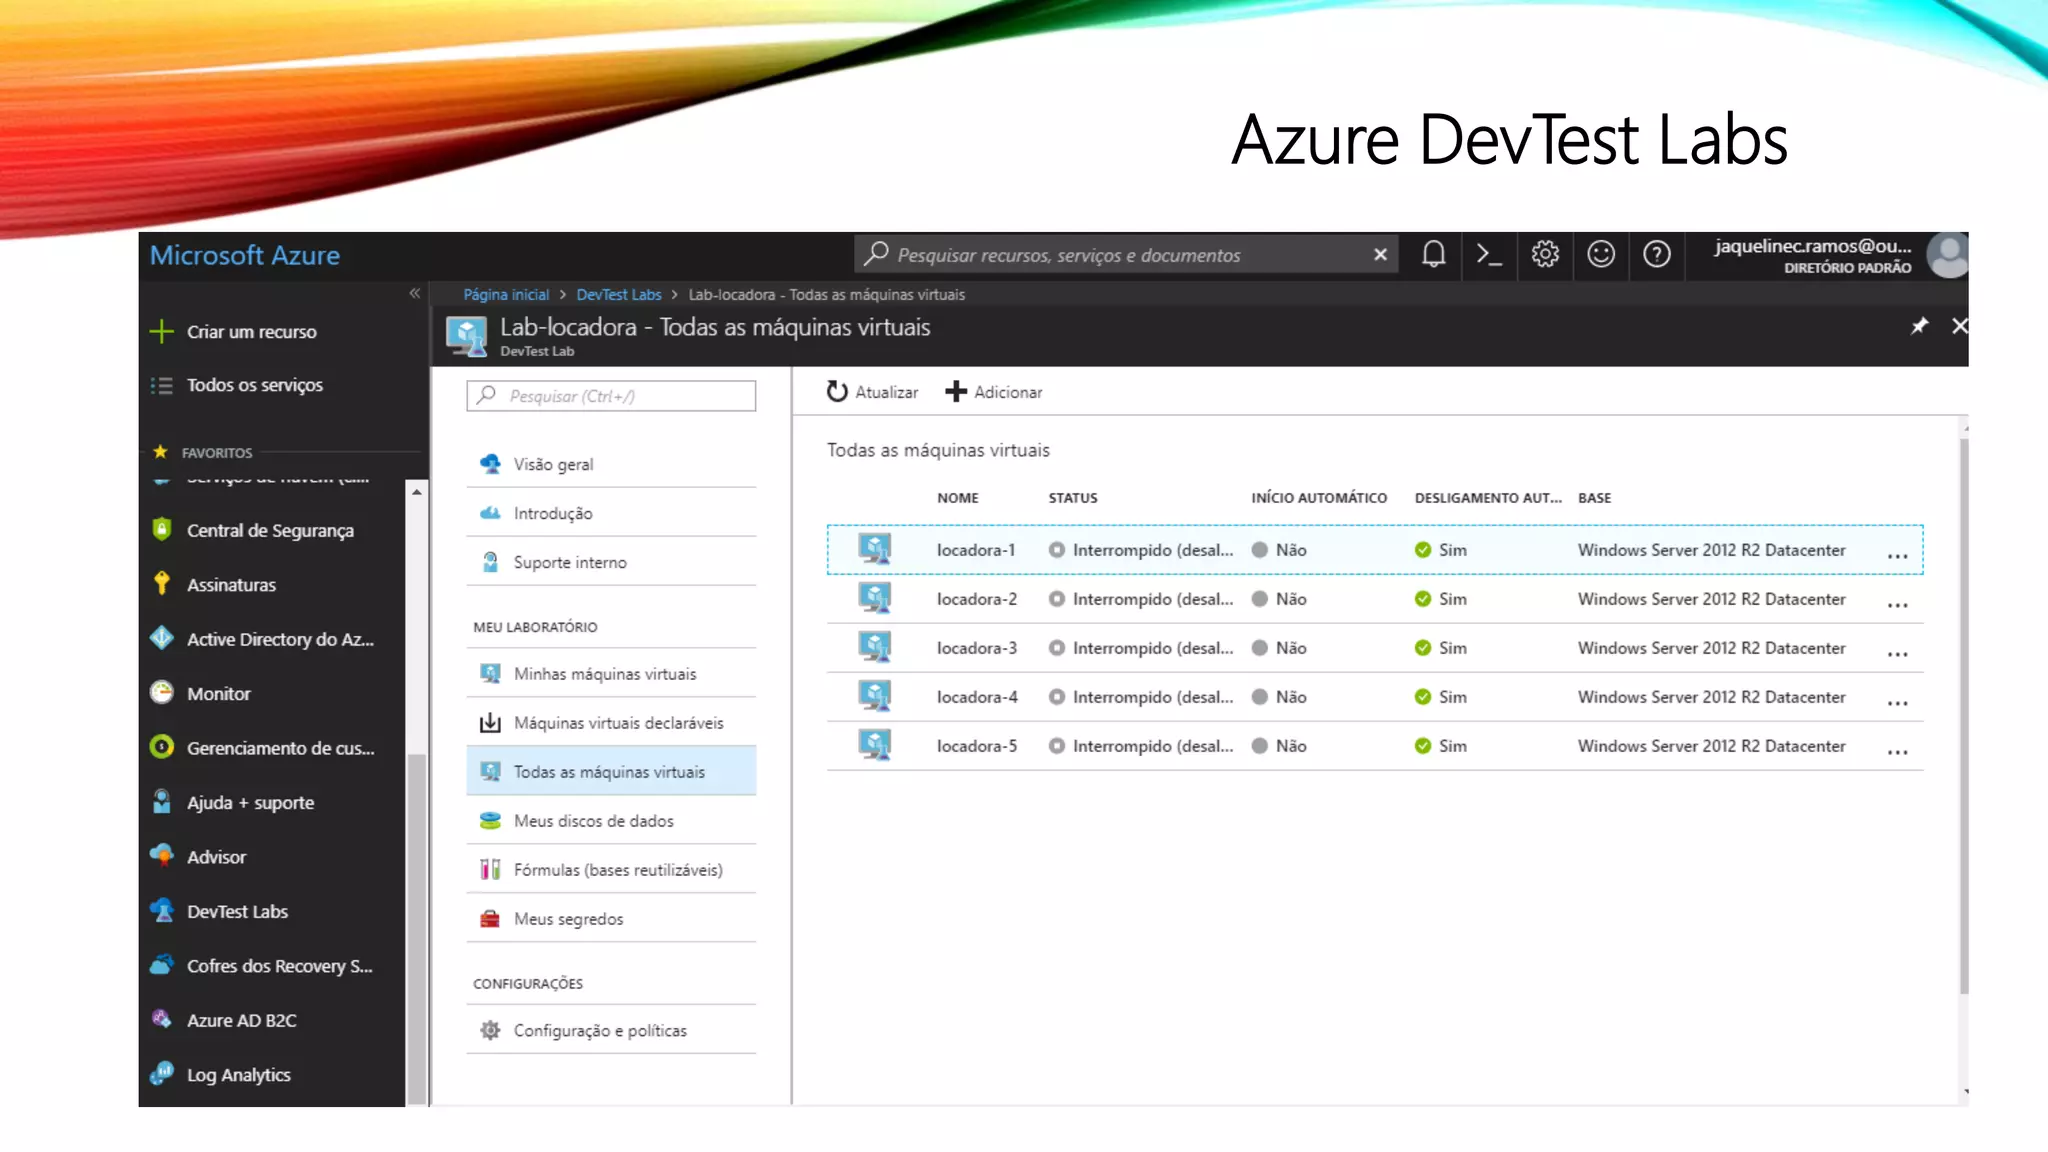Image resolution: width=2048 pixels, height=1152 pixels.
Task: Collapse the left favorites sidebar
Action: click(x=414, y=293)
